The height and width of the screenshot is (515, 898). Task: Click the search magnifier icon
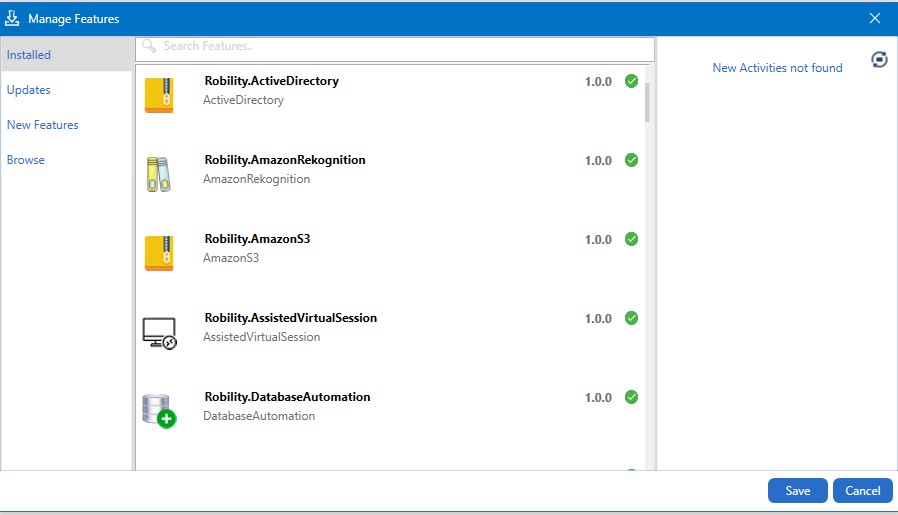[149, 46]
